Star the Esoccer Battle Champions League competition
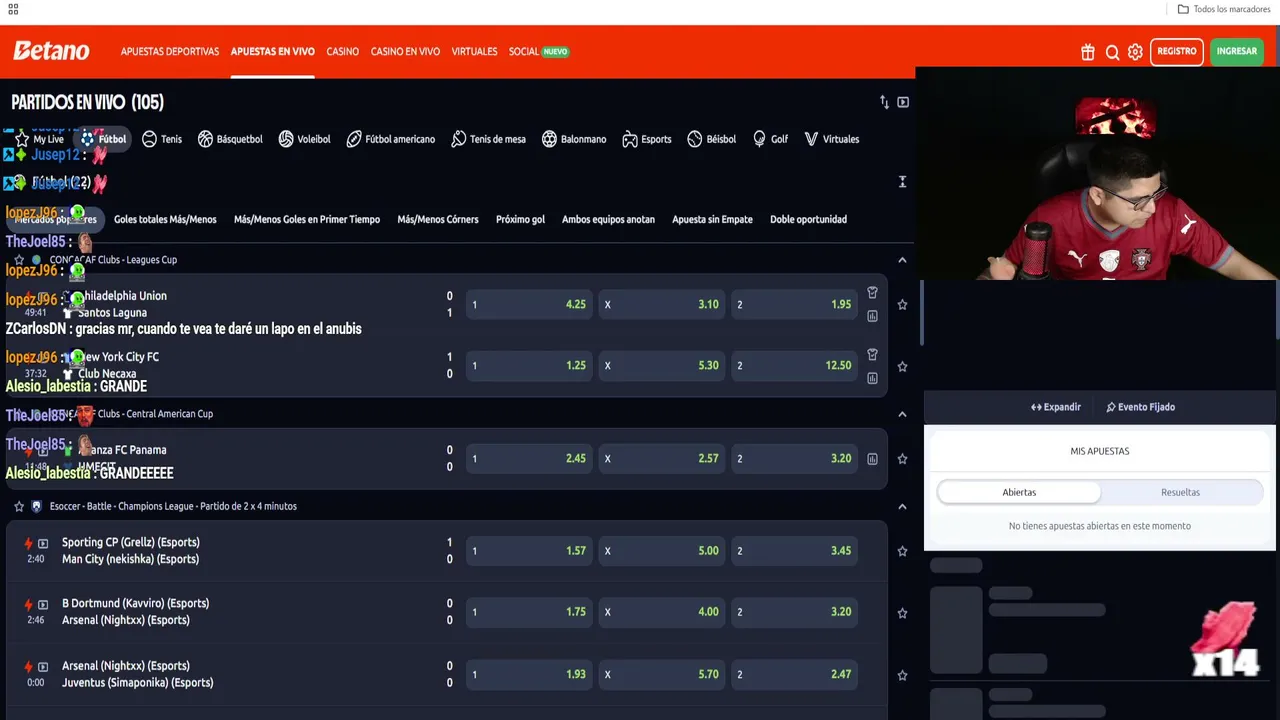This screenshot has height=720, width=1280. click(19, 507)
